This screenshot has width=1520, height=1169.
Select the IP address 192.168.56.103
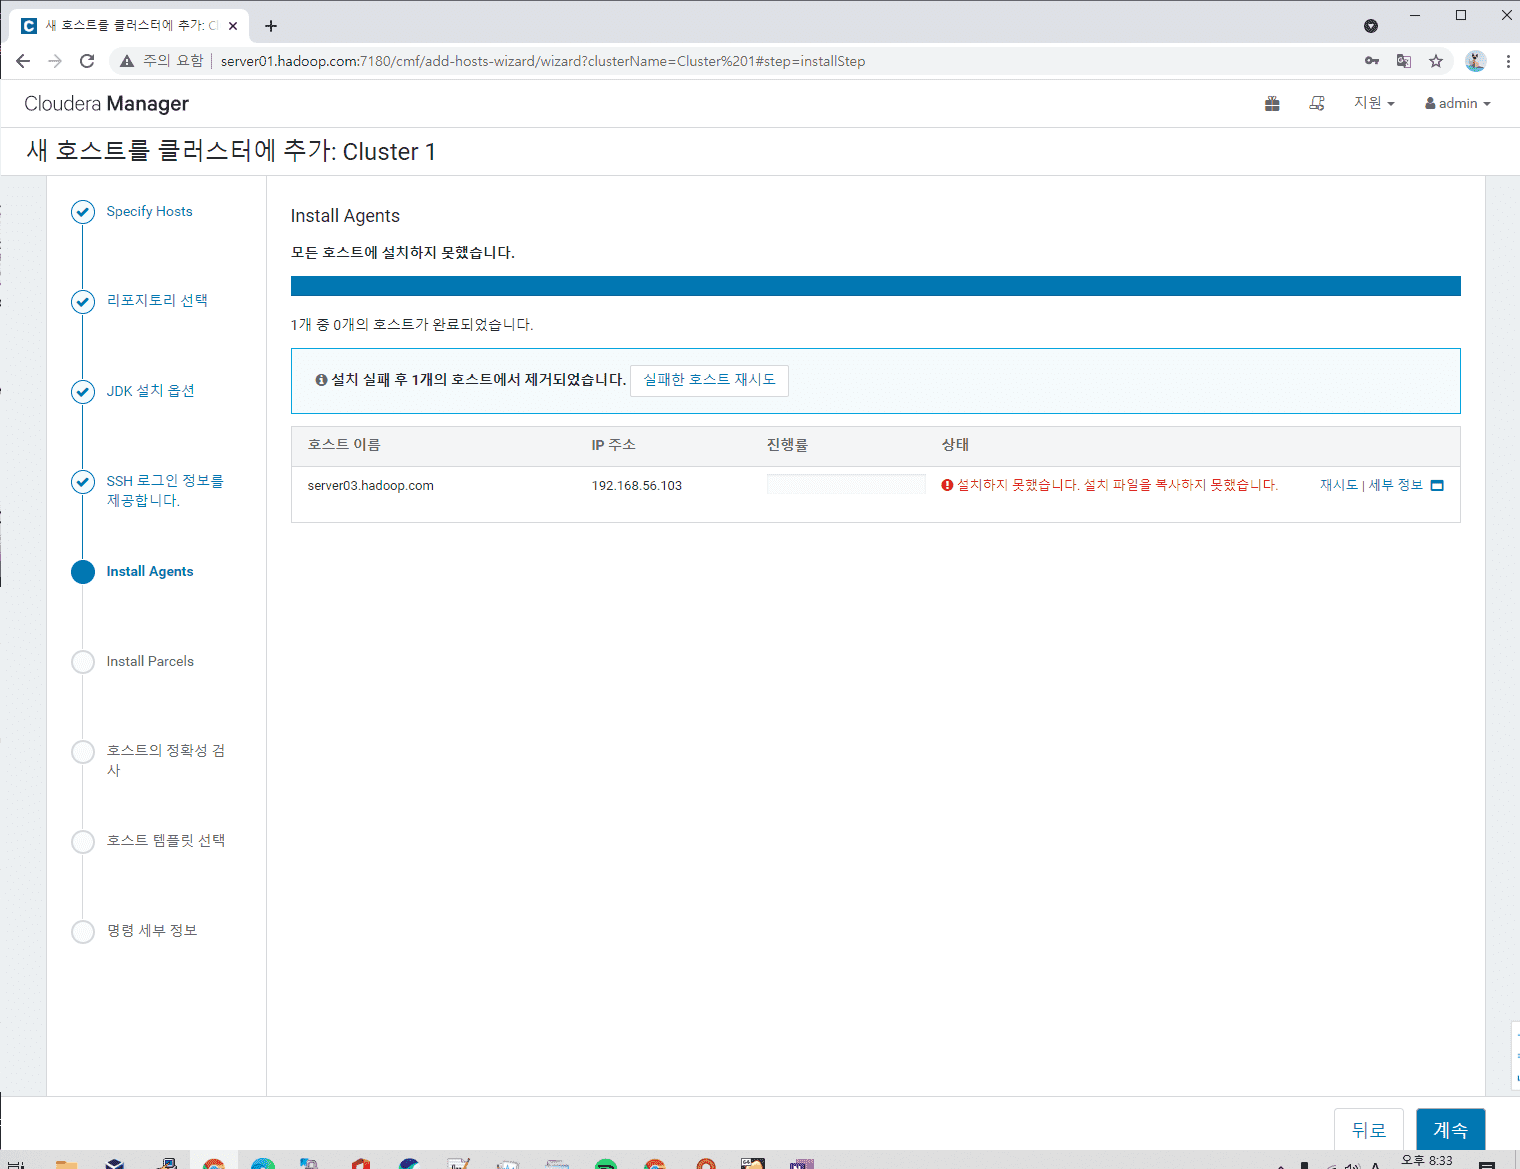636,486
